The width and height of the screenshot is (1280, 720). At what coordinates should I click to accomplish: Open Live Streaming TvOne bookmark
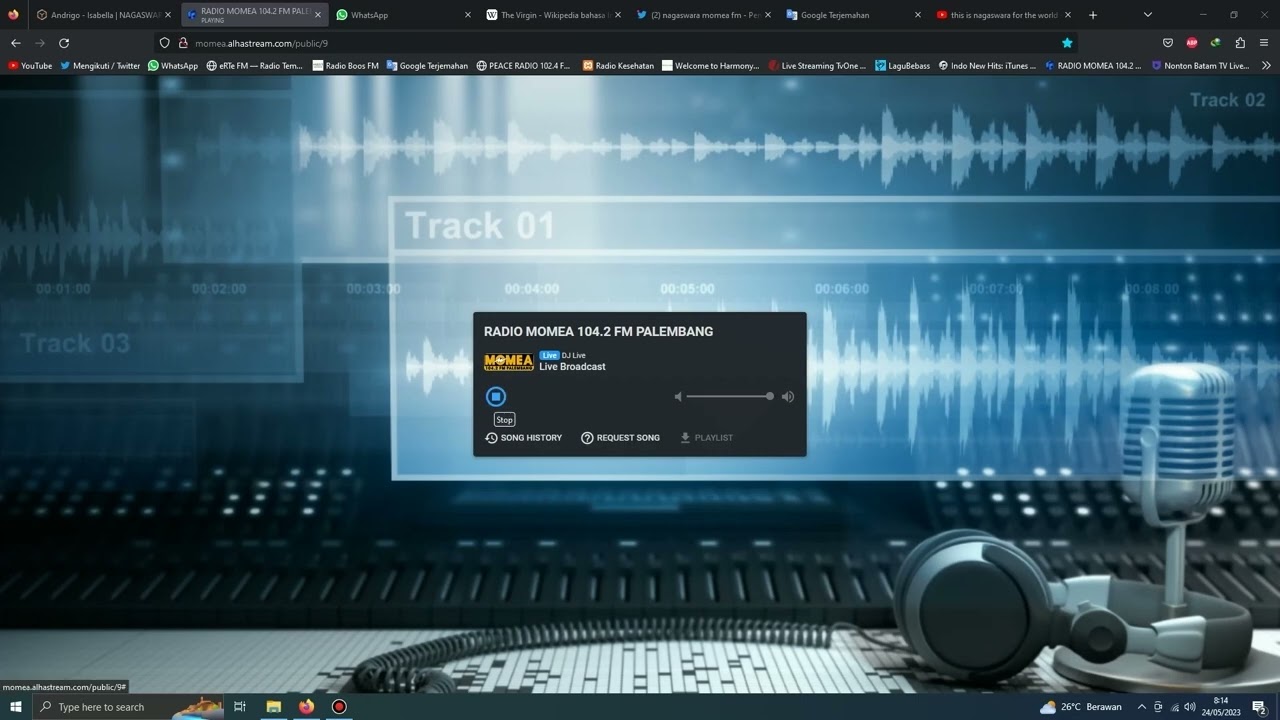817,66
